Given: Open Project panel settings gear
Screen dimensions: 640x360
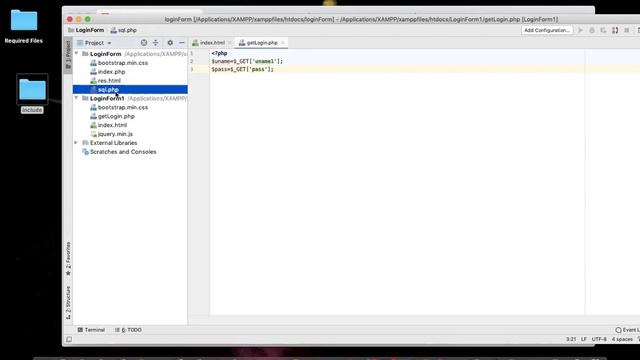Looking at the screenshot, I should [x=170, y=43].
